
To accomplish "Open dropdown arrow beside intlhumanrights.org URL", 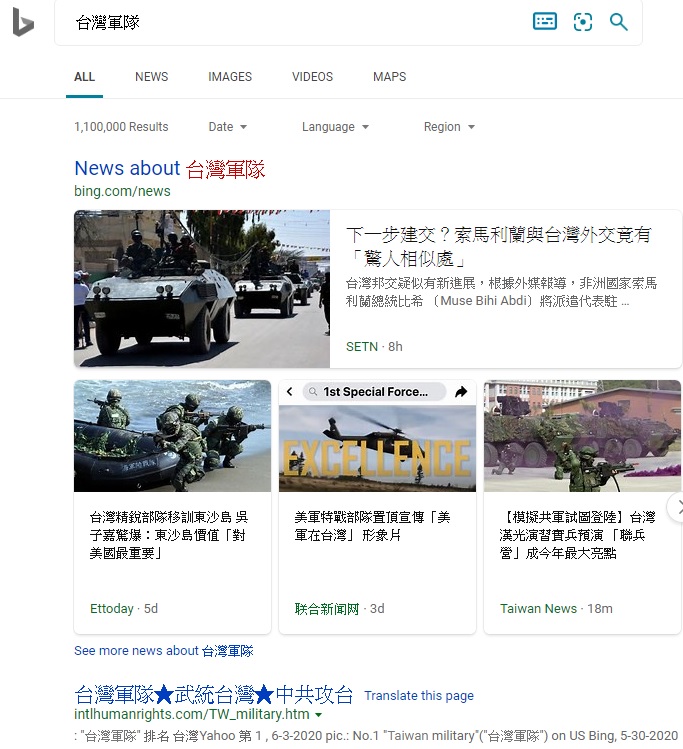I will (319, 716).
